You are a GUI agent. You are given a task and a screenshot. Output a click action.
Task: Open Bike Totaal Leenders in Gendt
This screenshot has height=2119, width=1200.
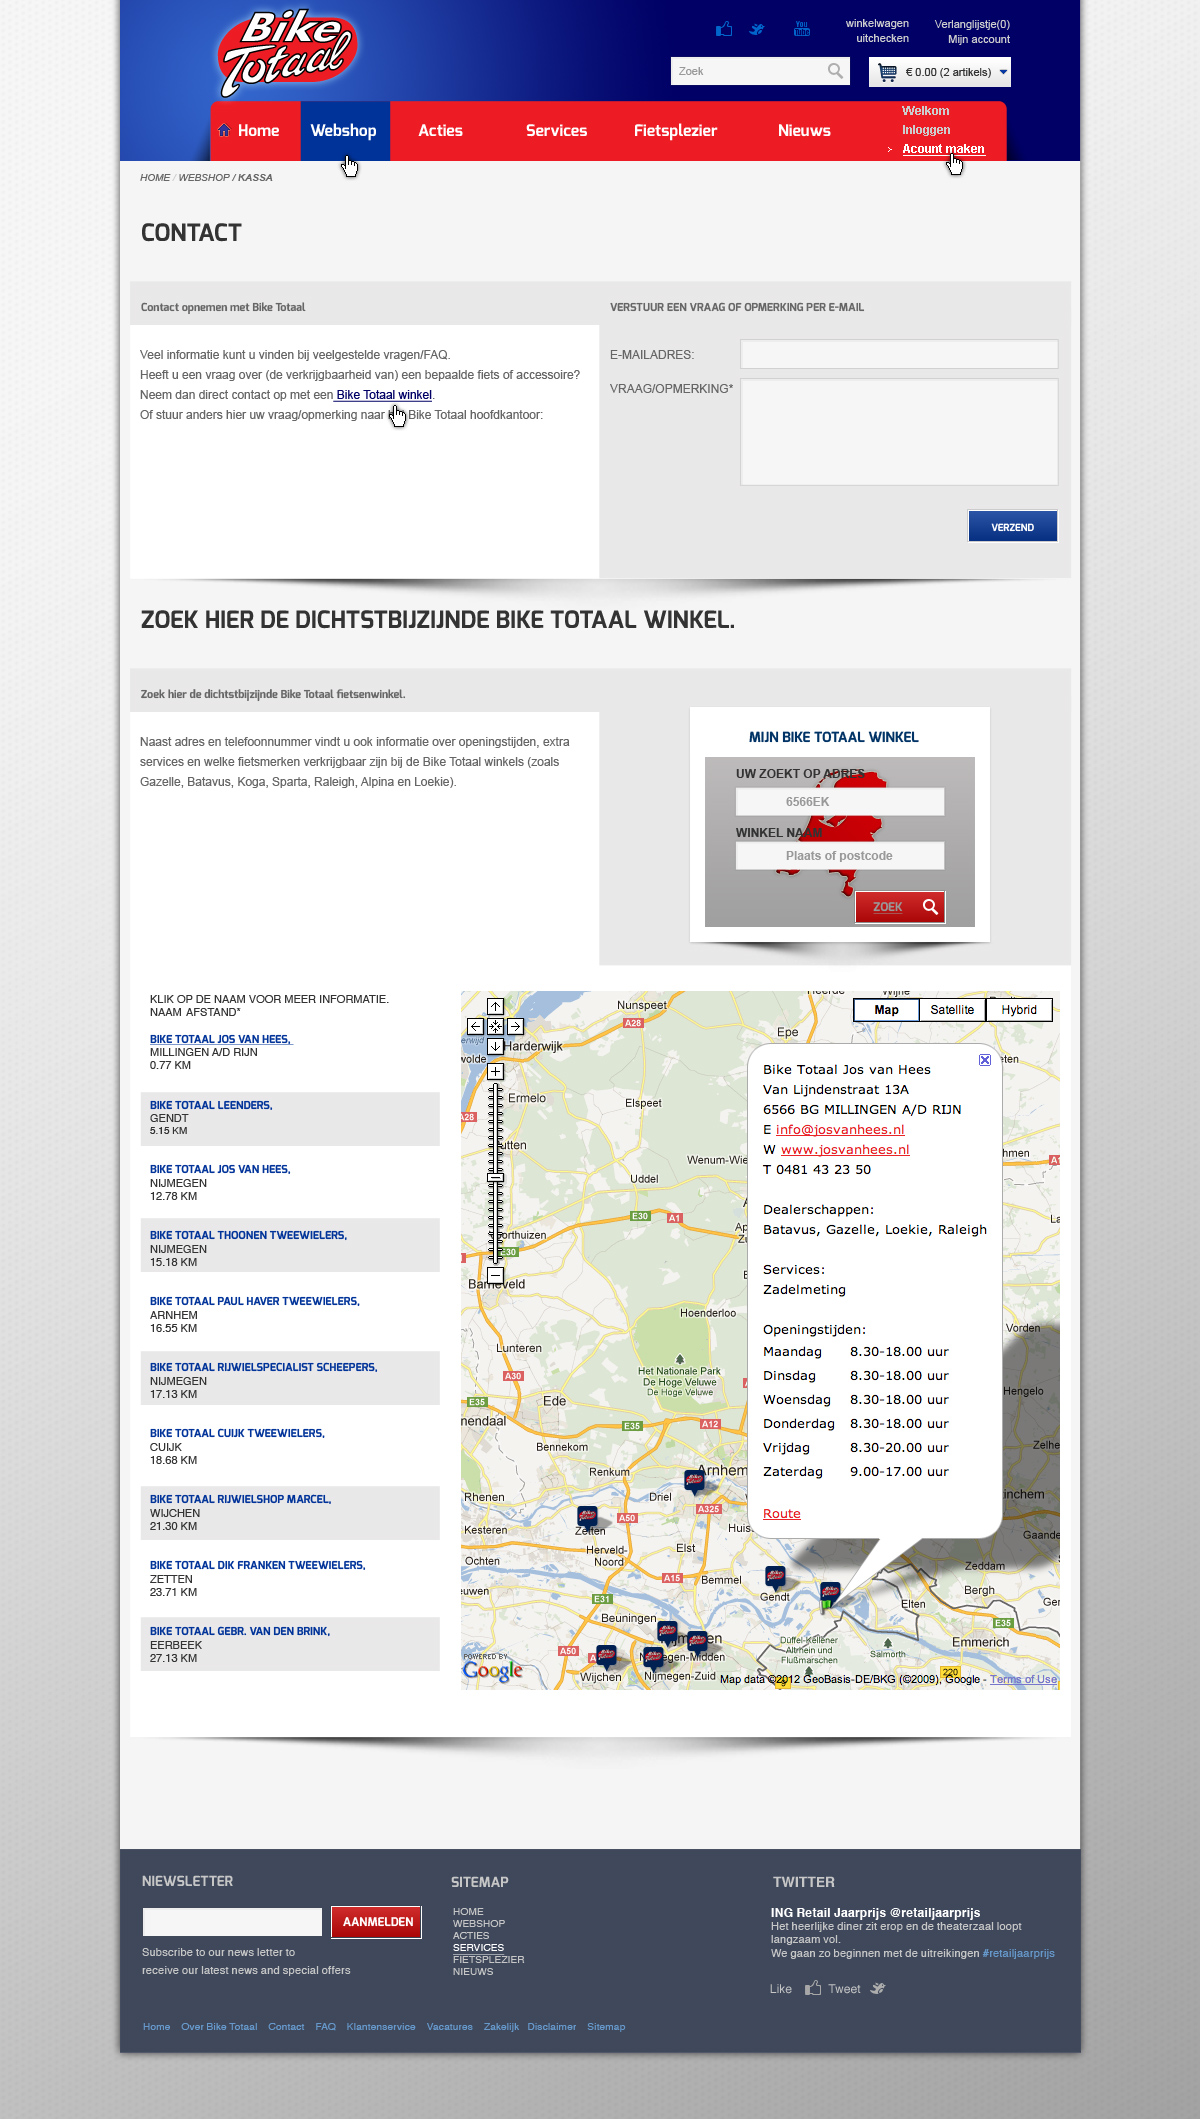point(211,1105)
